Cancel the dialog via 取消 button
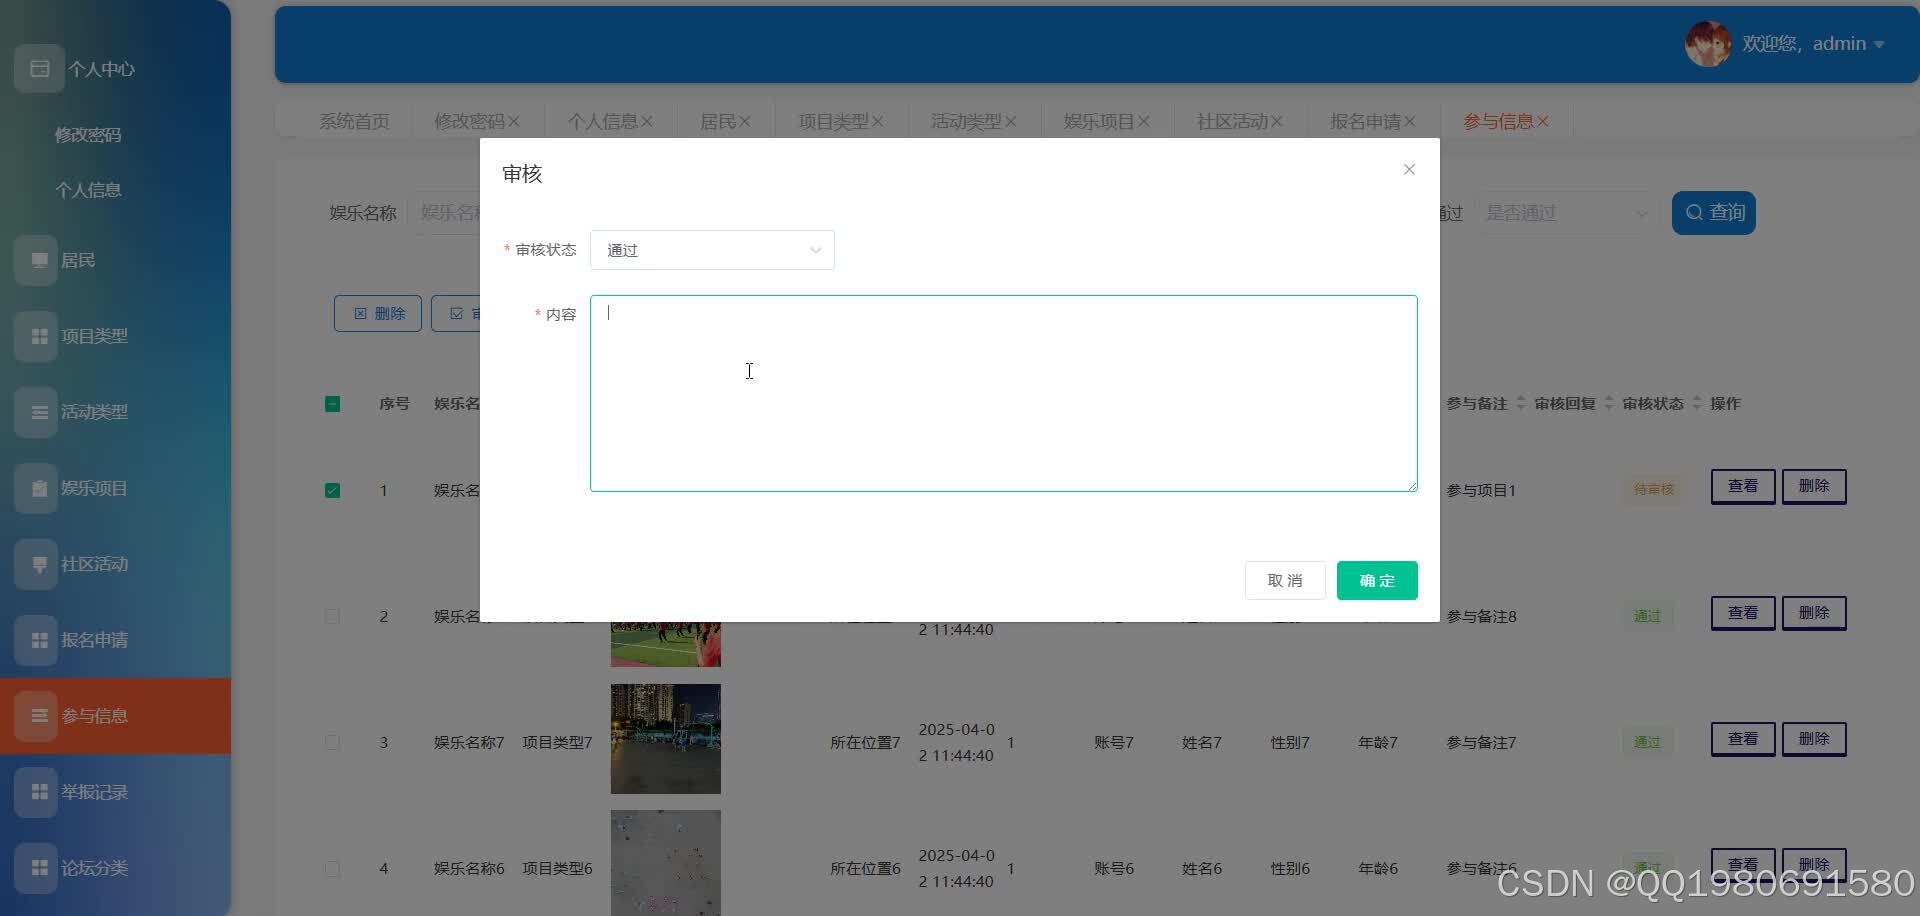 point(1284,580)
